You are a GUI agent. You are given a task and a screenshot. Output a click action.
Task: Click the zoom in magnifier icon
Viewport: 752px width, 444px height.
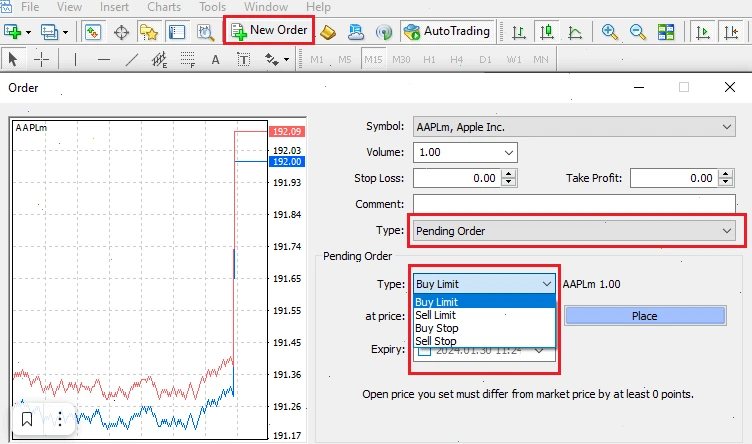610,31
